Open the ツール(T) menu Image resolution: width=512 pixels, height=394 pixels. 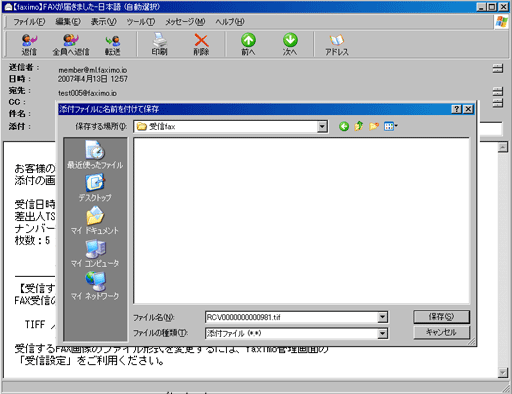[x=141, y=22]
